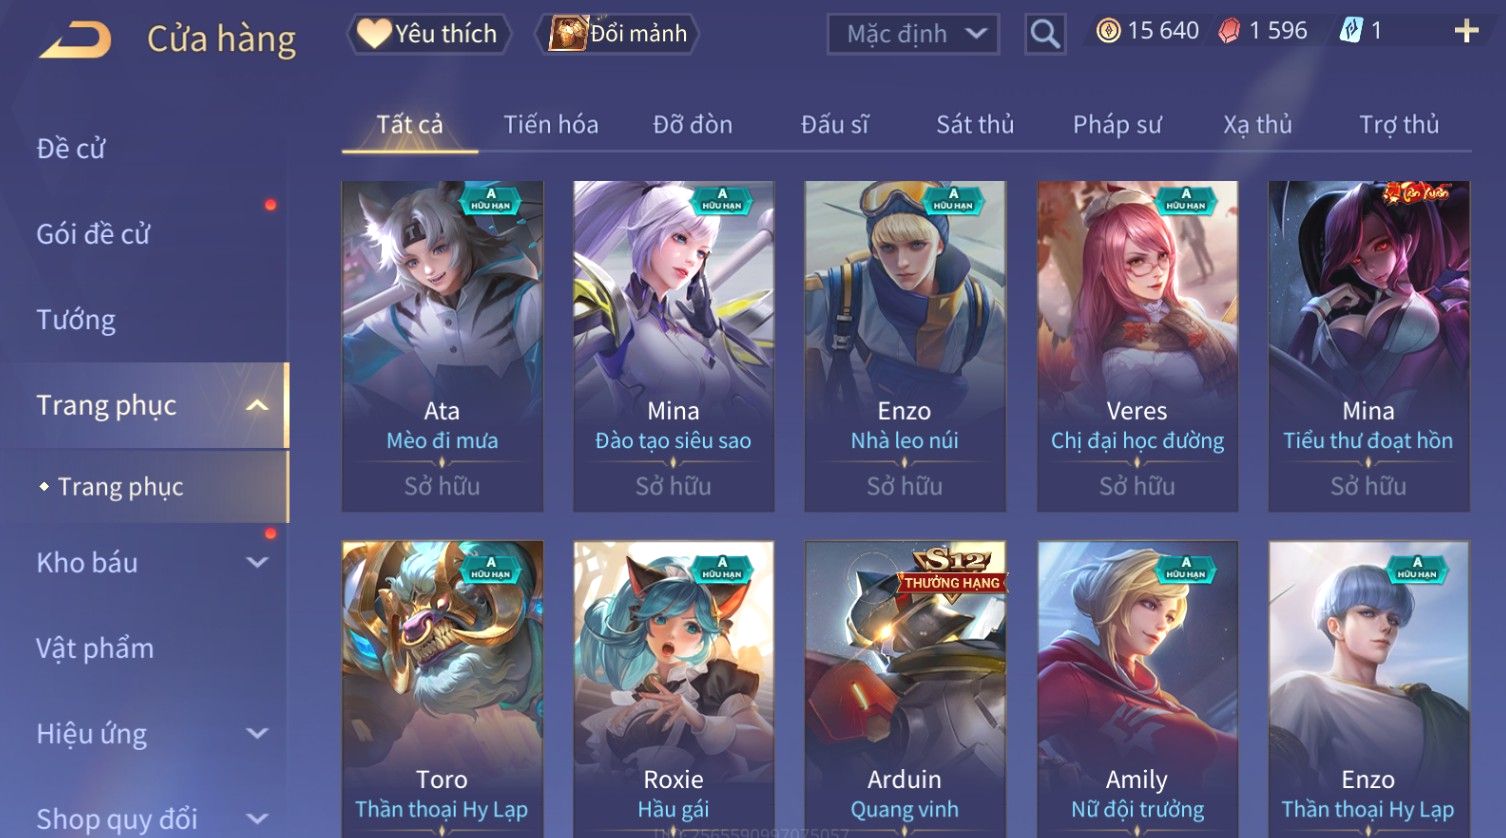Tap the blue ticket currency icon

[1350, 31]
